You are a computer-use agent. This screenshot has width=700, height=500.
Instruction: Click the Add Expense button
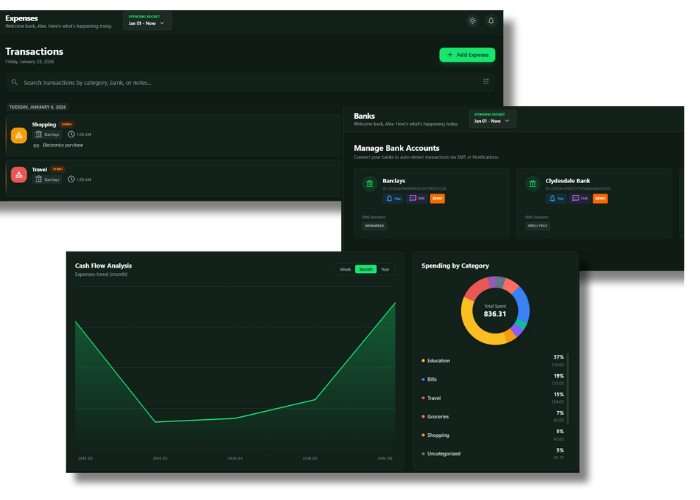tap(467, 54)
